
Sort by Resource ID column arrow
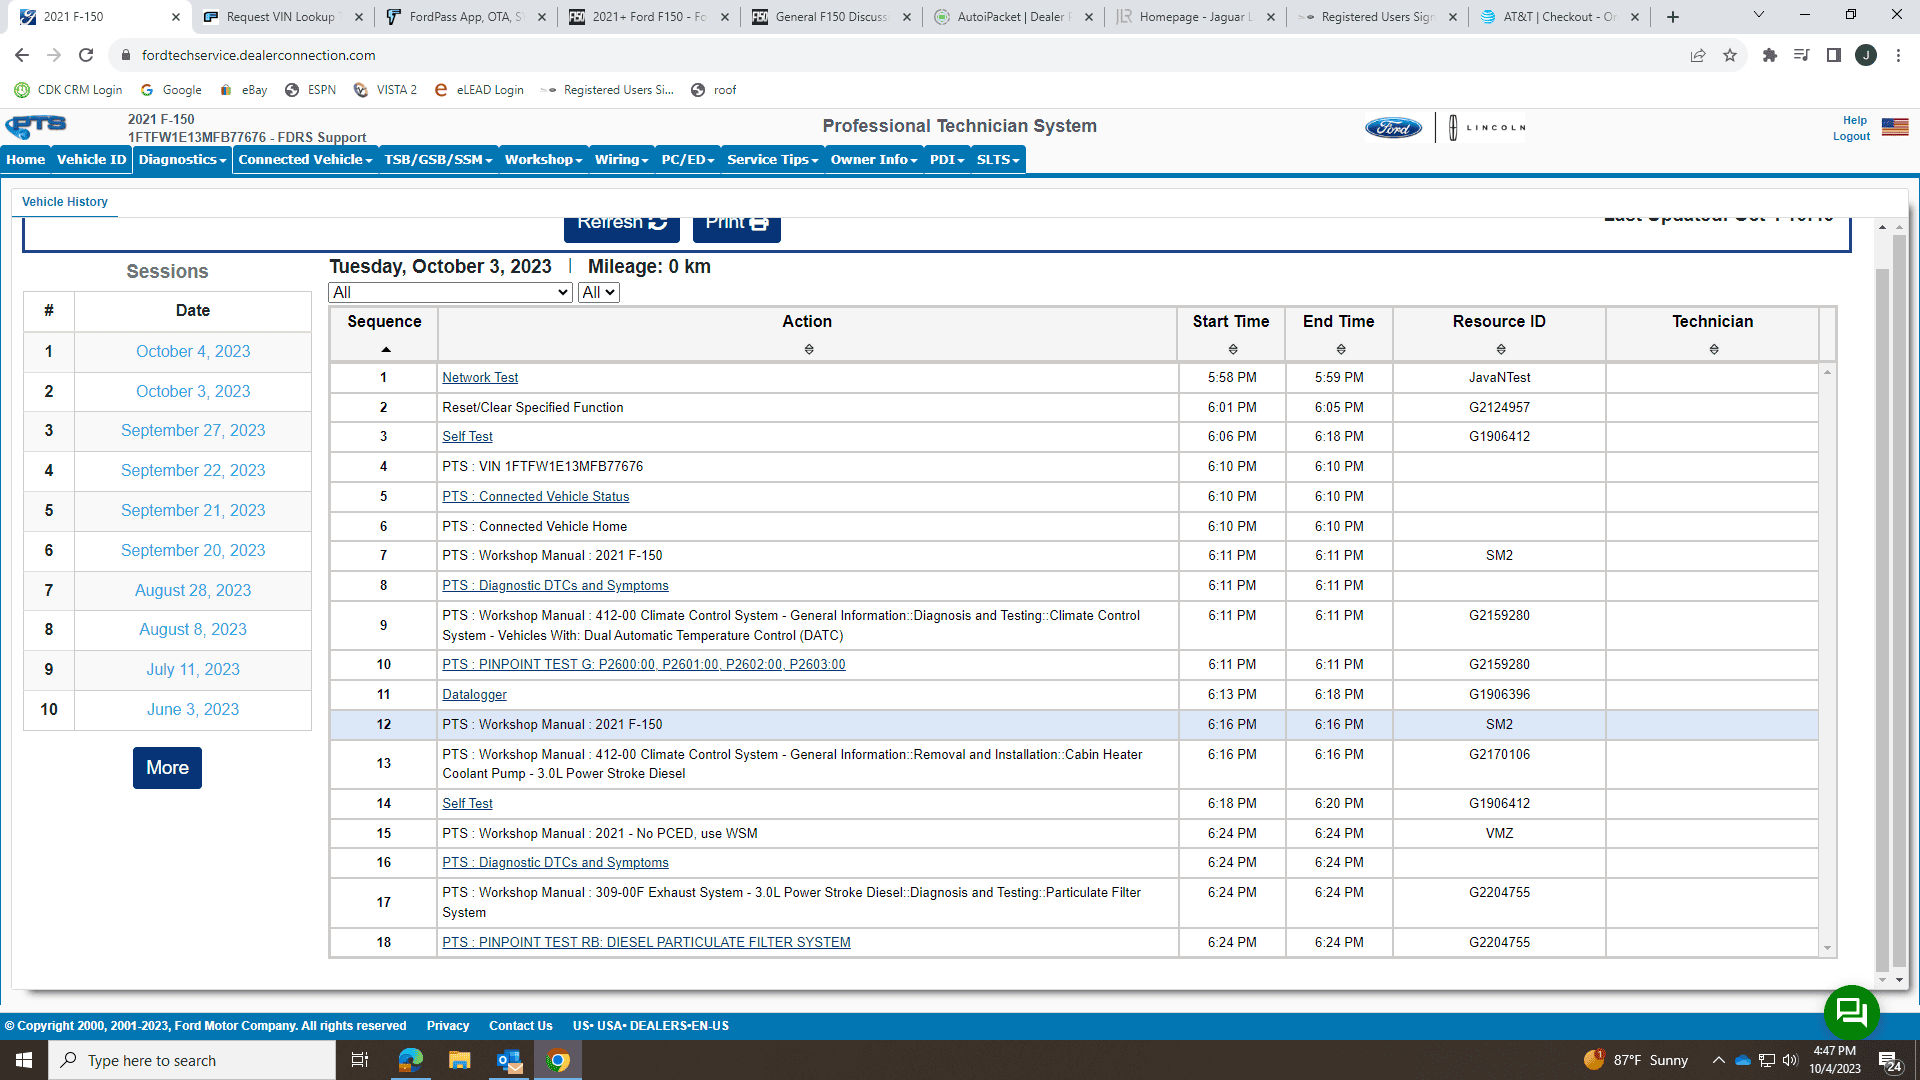(x=1501, y=349)
